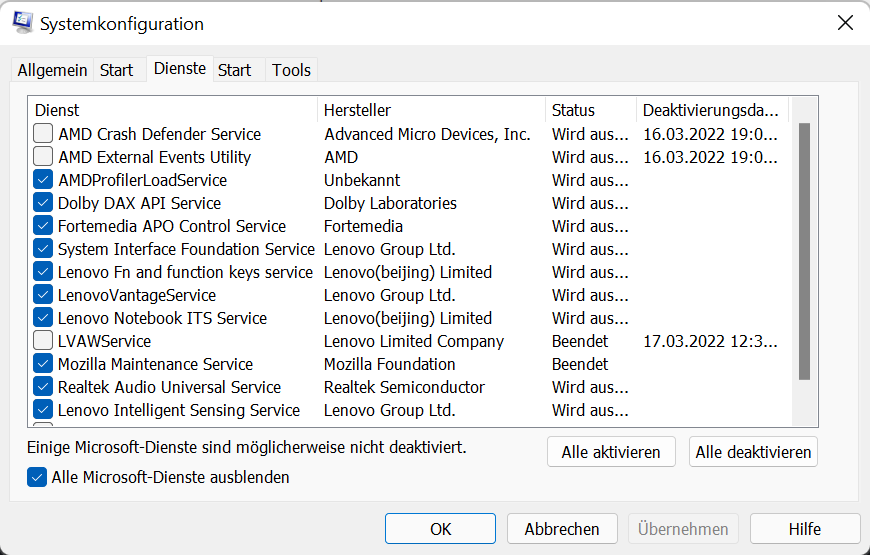
Task: Sort by the Deaktivierungsdatum column header
Action: [x=712, y=110]
